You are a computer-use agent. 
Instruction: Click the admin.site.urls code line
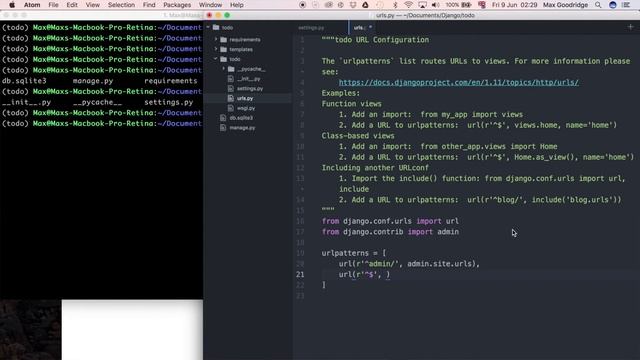click(409, 264)
